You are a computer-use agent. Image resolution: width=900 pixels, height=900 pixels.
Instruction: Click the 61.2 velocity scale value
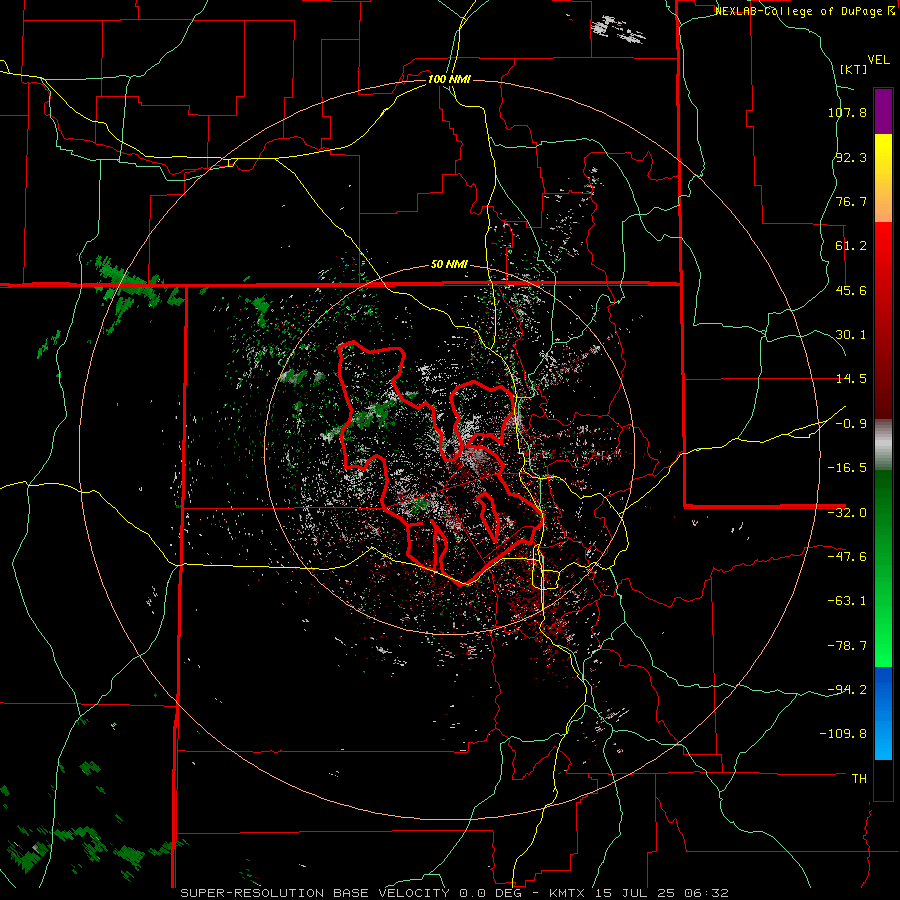click(x=851, y=246)
